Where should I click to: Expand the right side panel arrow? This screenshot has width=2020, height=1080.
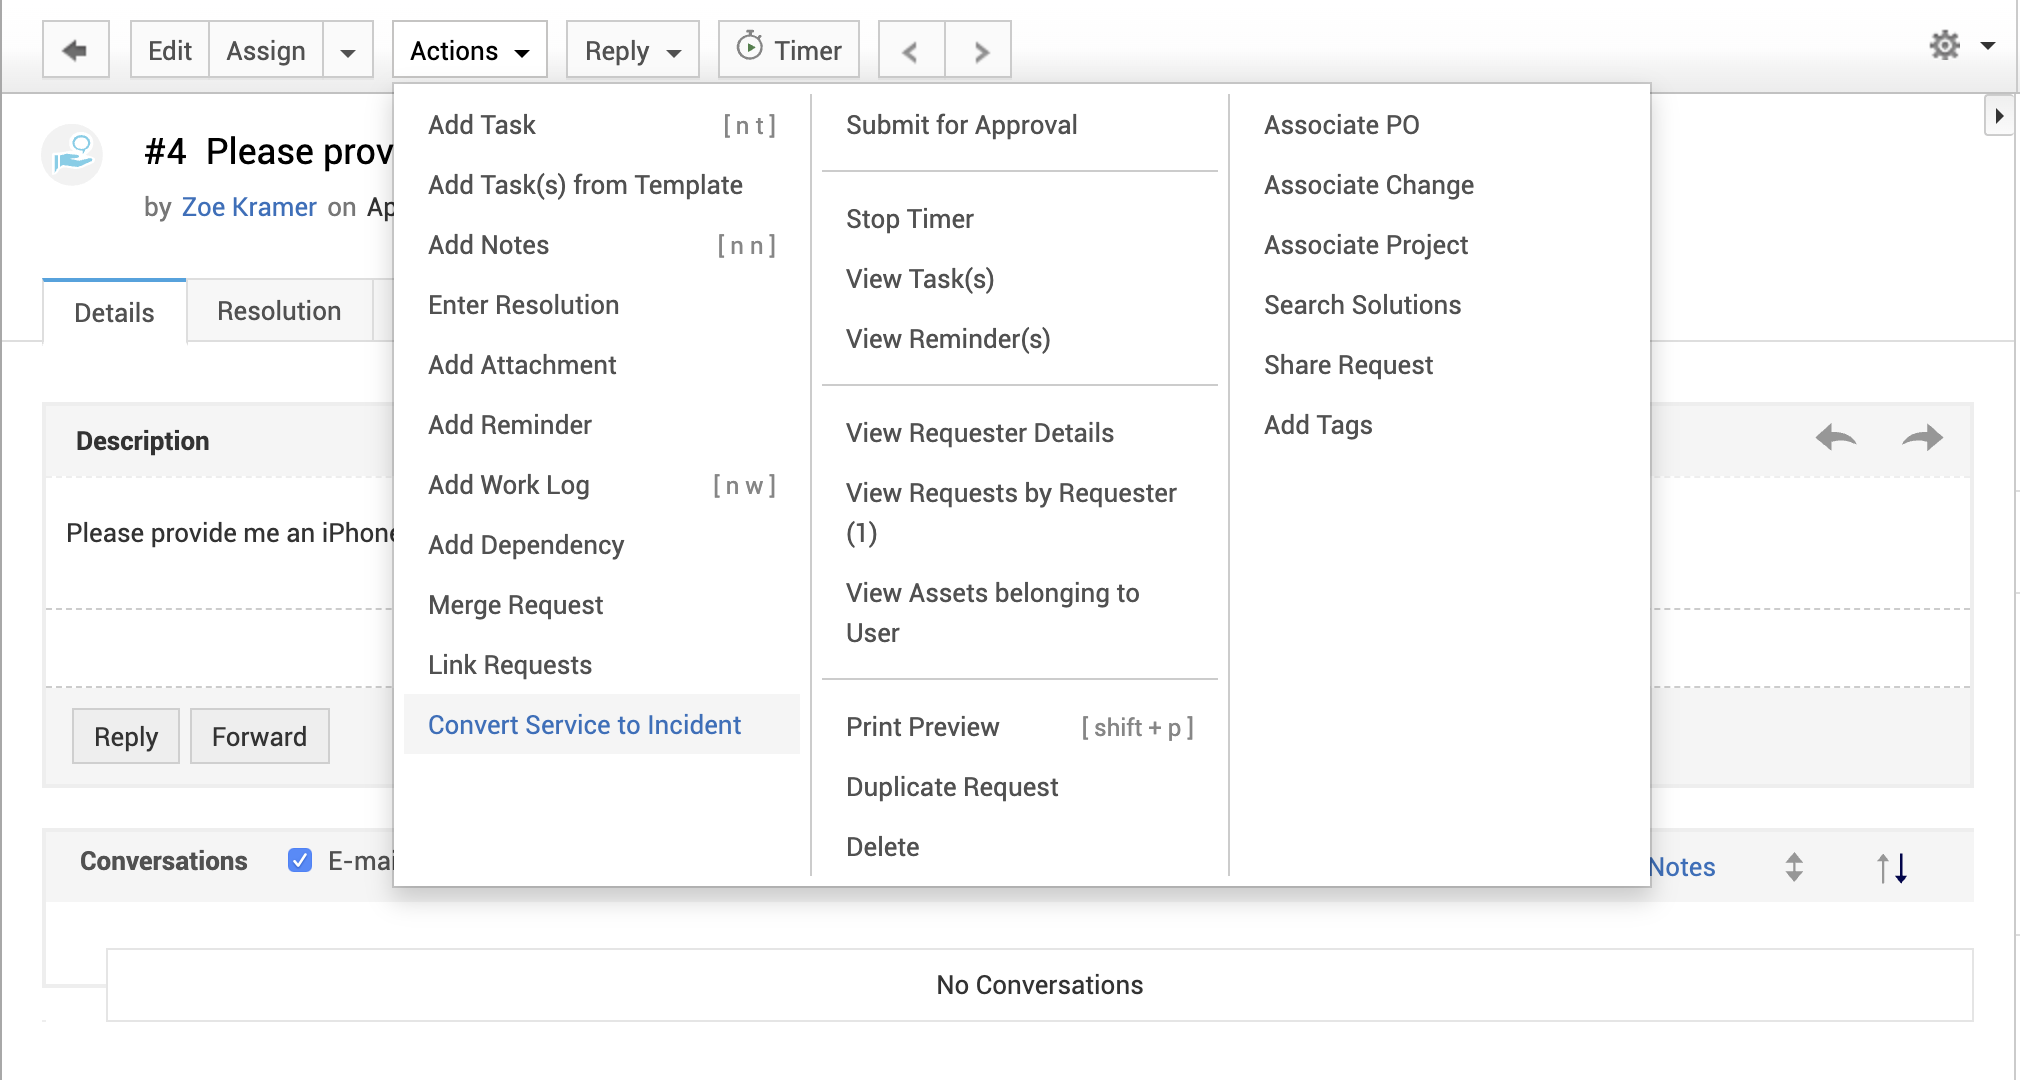(x=1998, y=116)
